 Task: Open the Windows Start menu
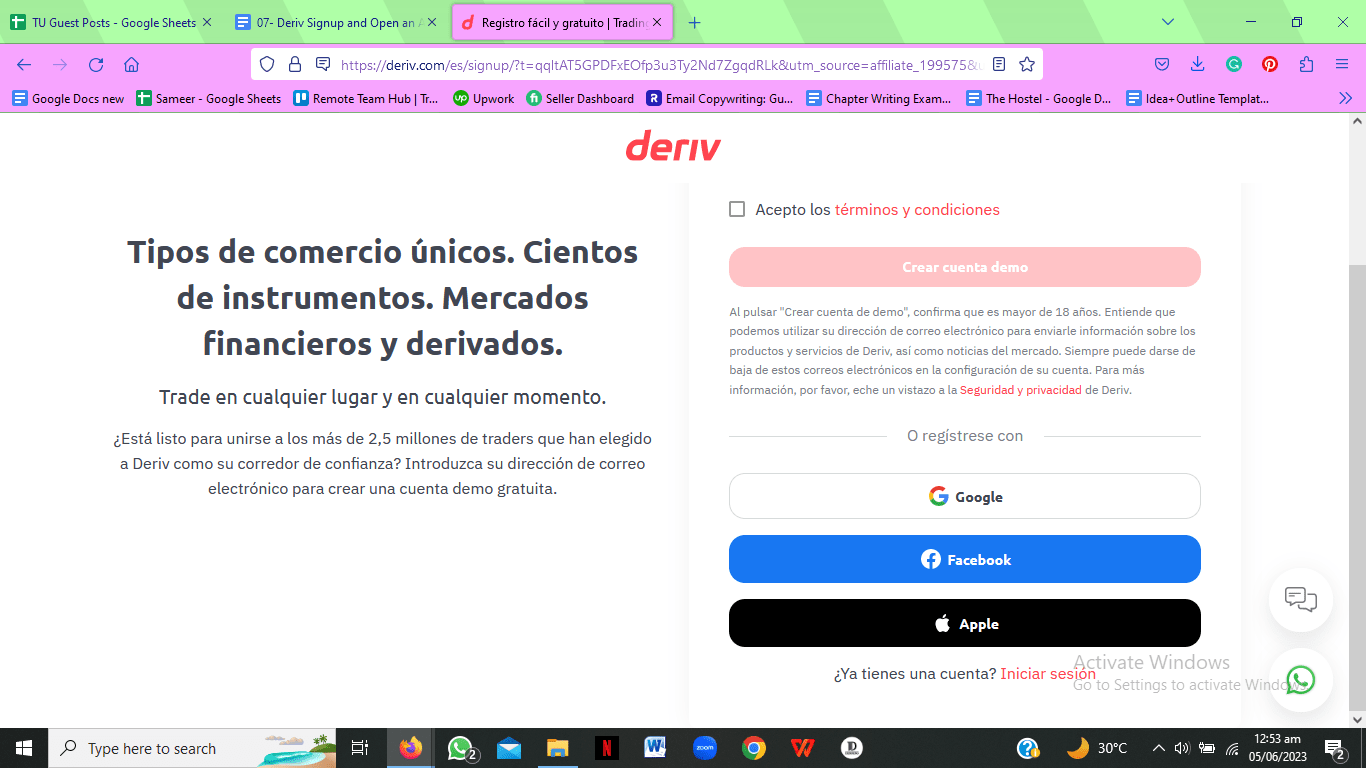(24, 748)
